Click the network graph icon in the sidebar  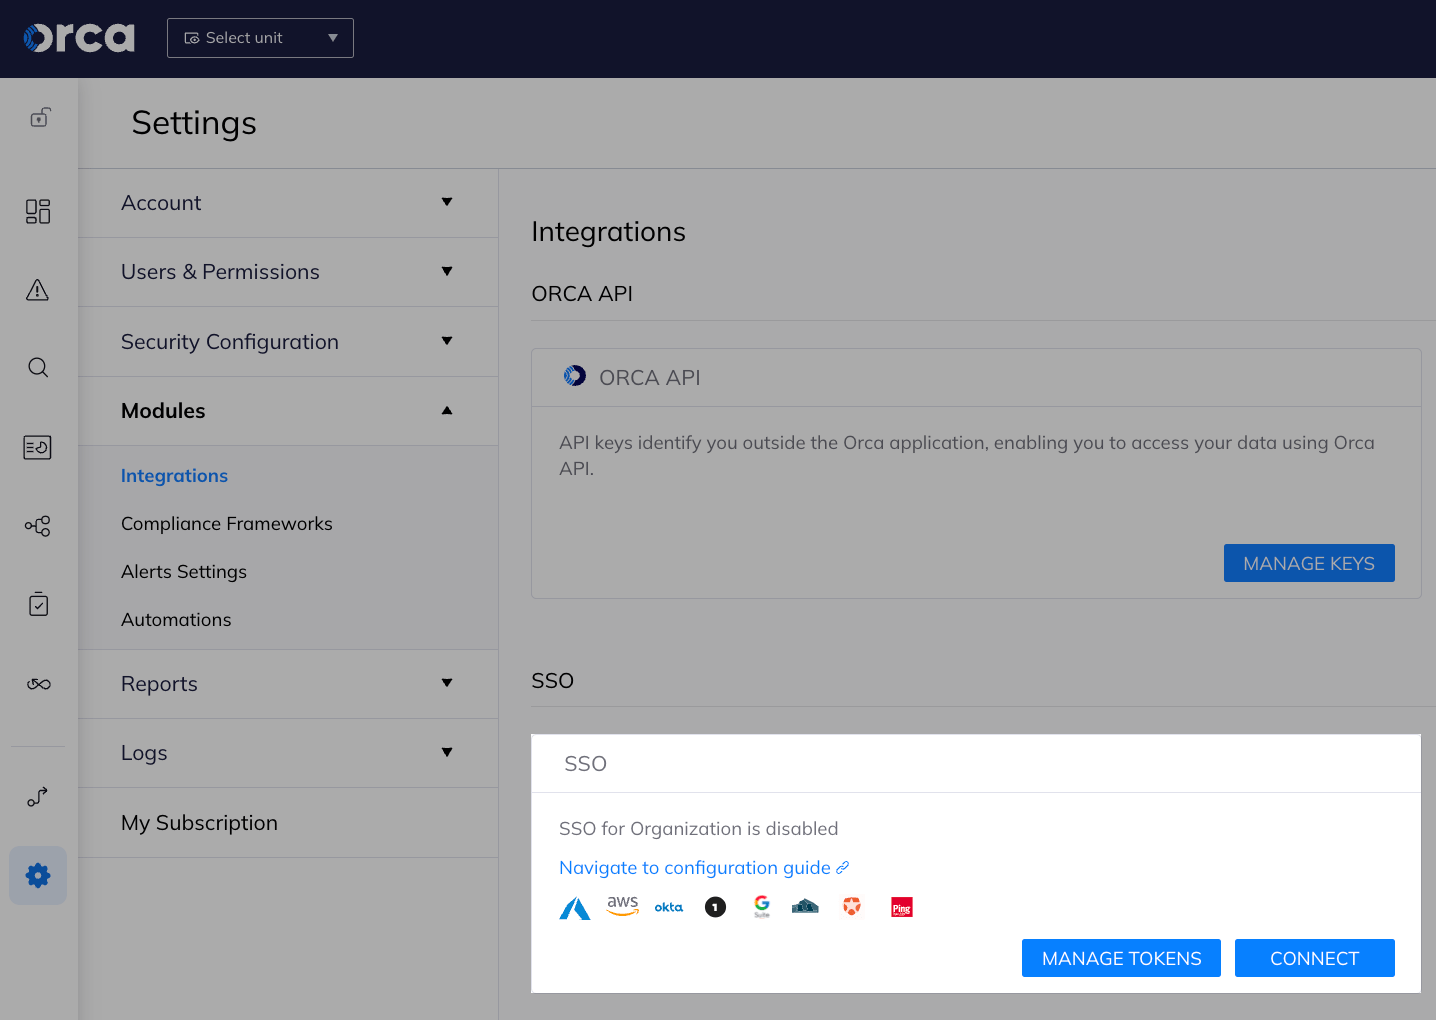[x=37, y=525]
